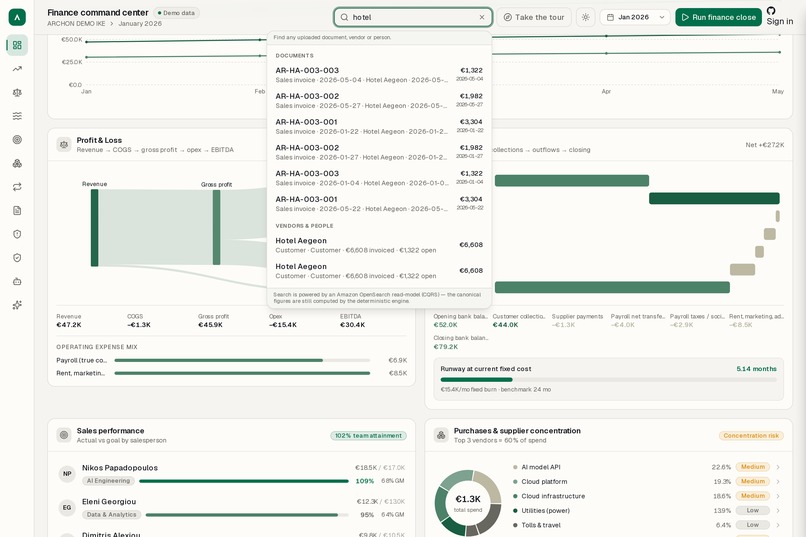Click the NP avatar for Nikos Papadopoulos
The width and height of the screenshot is (806, 537).
67,474
